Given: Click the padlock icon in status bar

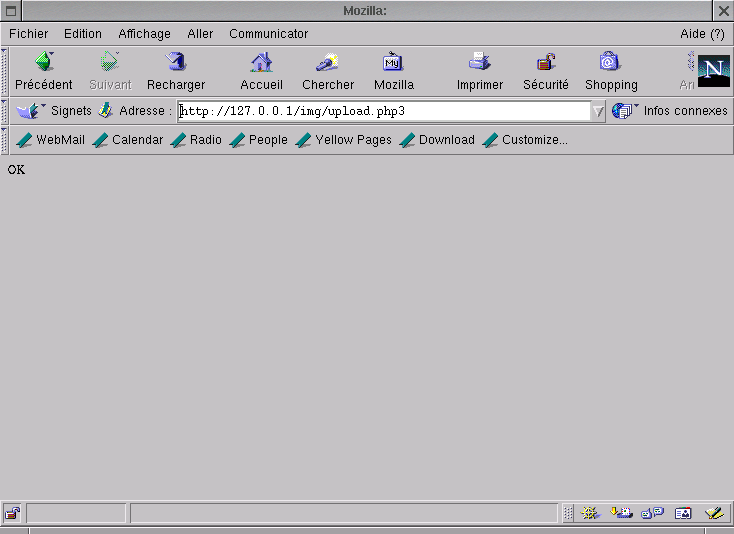Looking at the screenshot, I should [12, 513].
